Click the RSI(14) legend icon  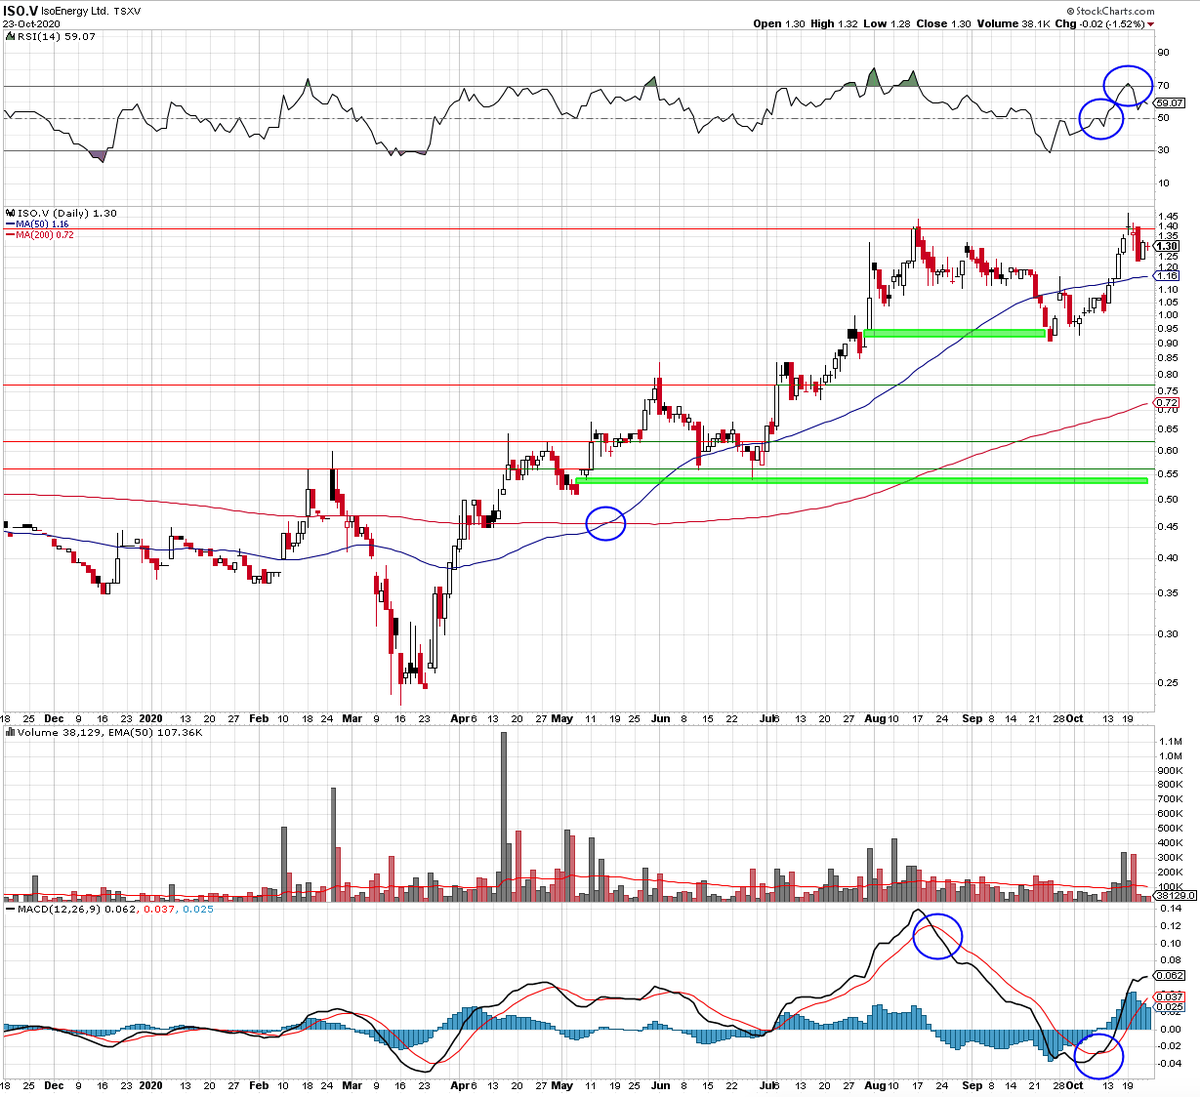pos(10,36)
